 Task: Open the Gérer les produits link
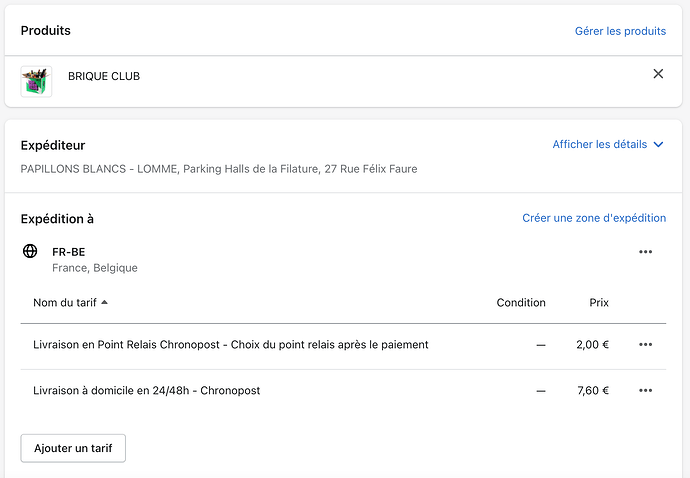(x=620, y=31)
